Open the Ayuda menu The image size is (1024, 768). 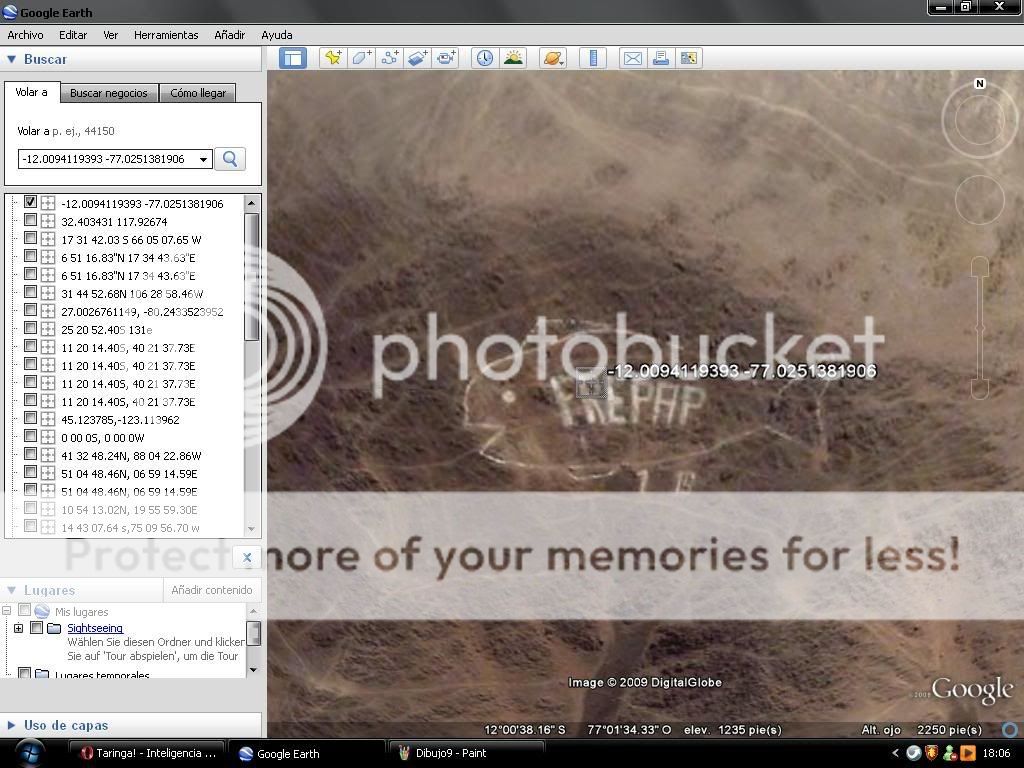[x=277, y=35]
